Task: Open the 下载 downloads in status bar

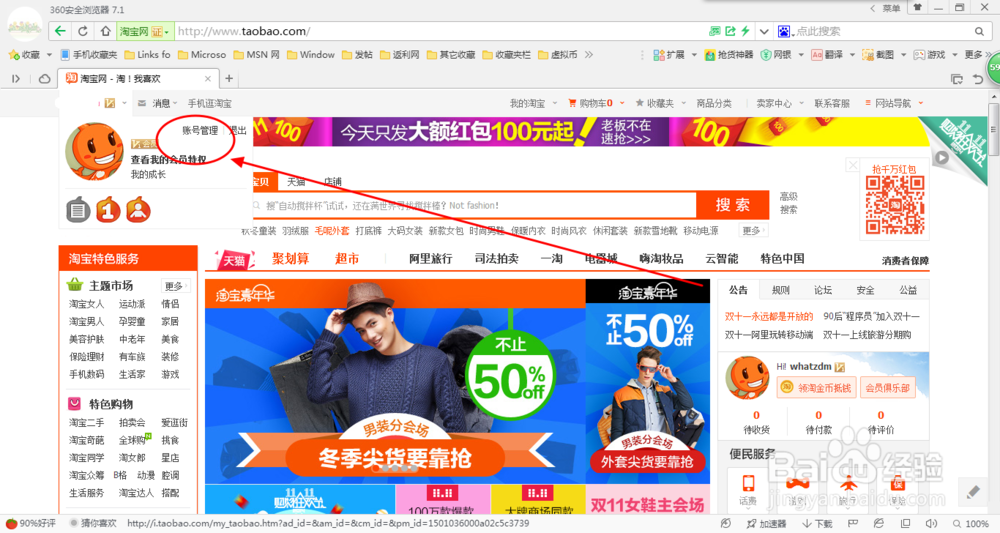Action: pos(818,523)
